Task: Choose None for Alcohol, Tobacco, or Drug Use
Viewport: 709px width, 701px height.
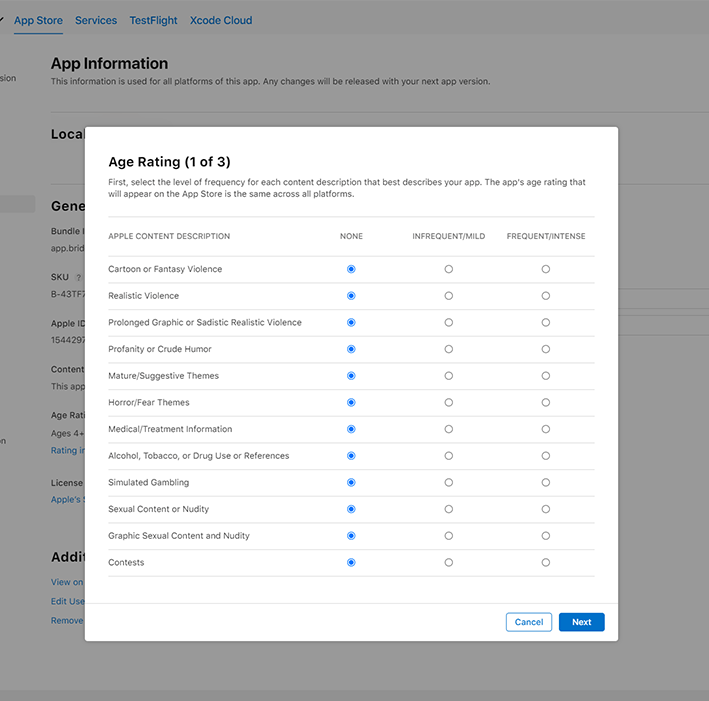Action: tap(351, 456)
